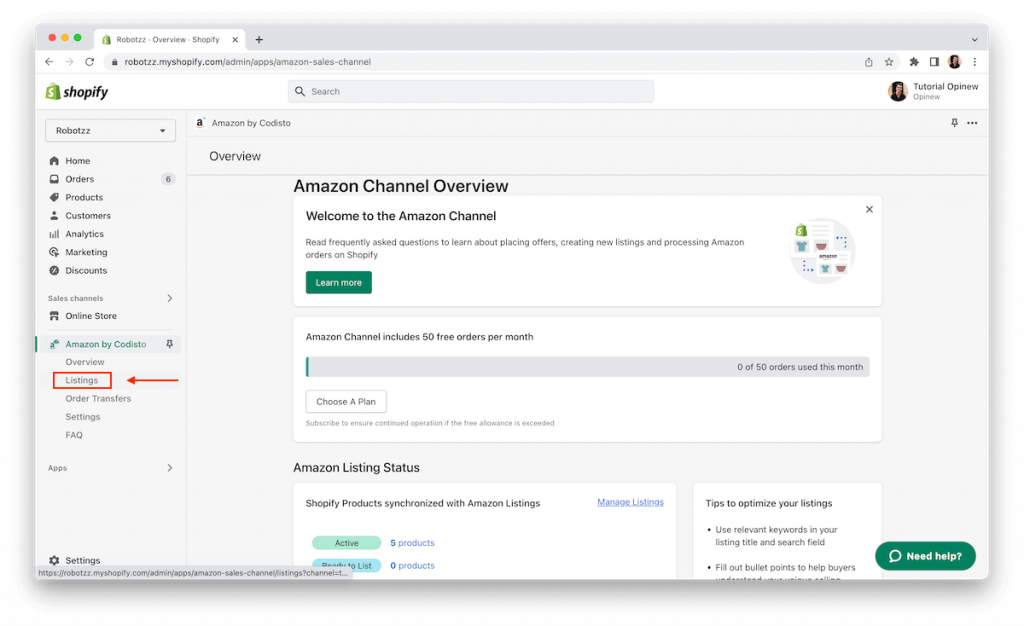Select Amazon by Codisto in sidebar
Image resolution: width=1024 pixels, height=626 pixels.
click(106, 344)
